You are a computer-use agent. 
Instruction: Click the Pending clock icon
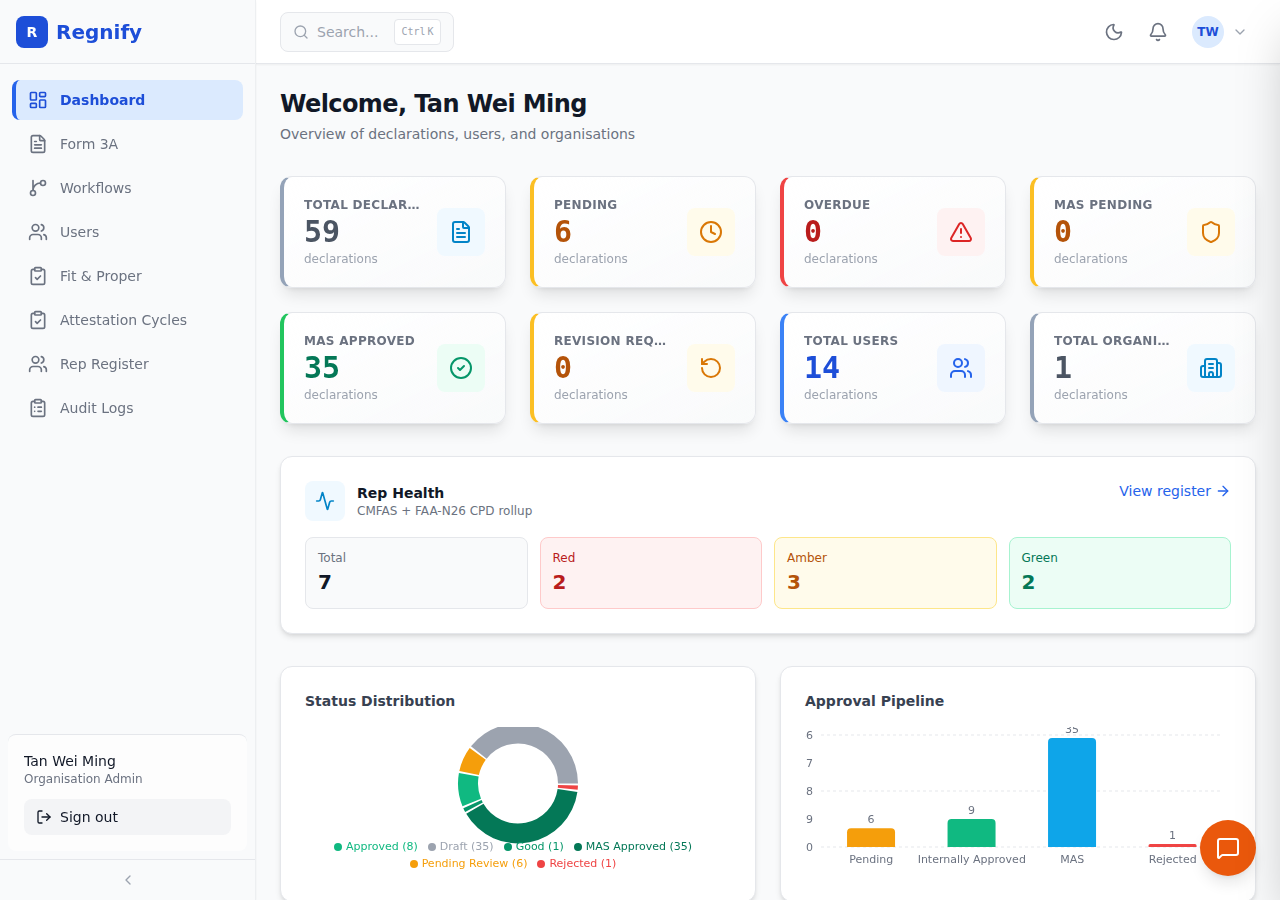711,232
